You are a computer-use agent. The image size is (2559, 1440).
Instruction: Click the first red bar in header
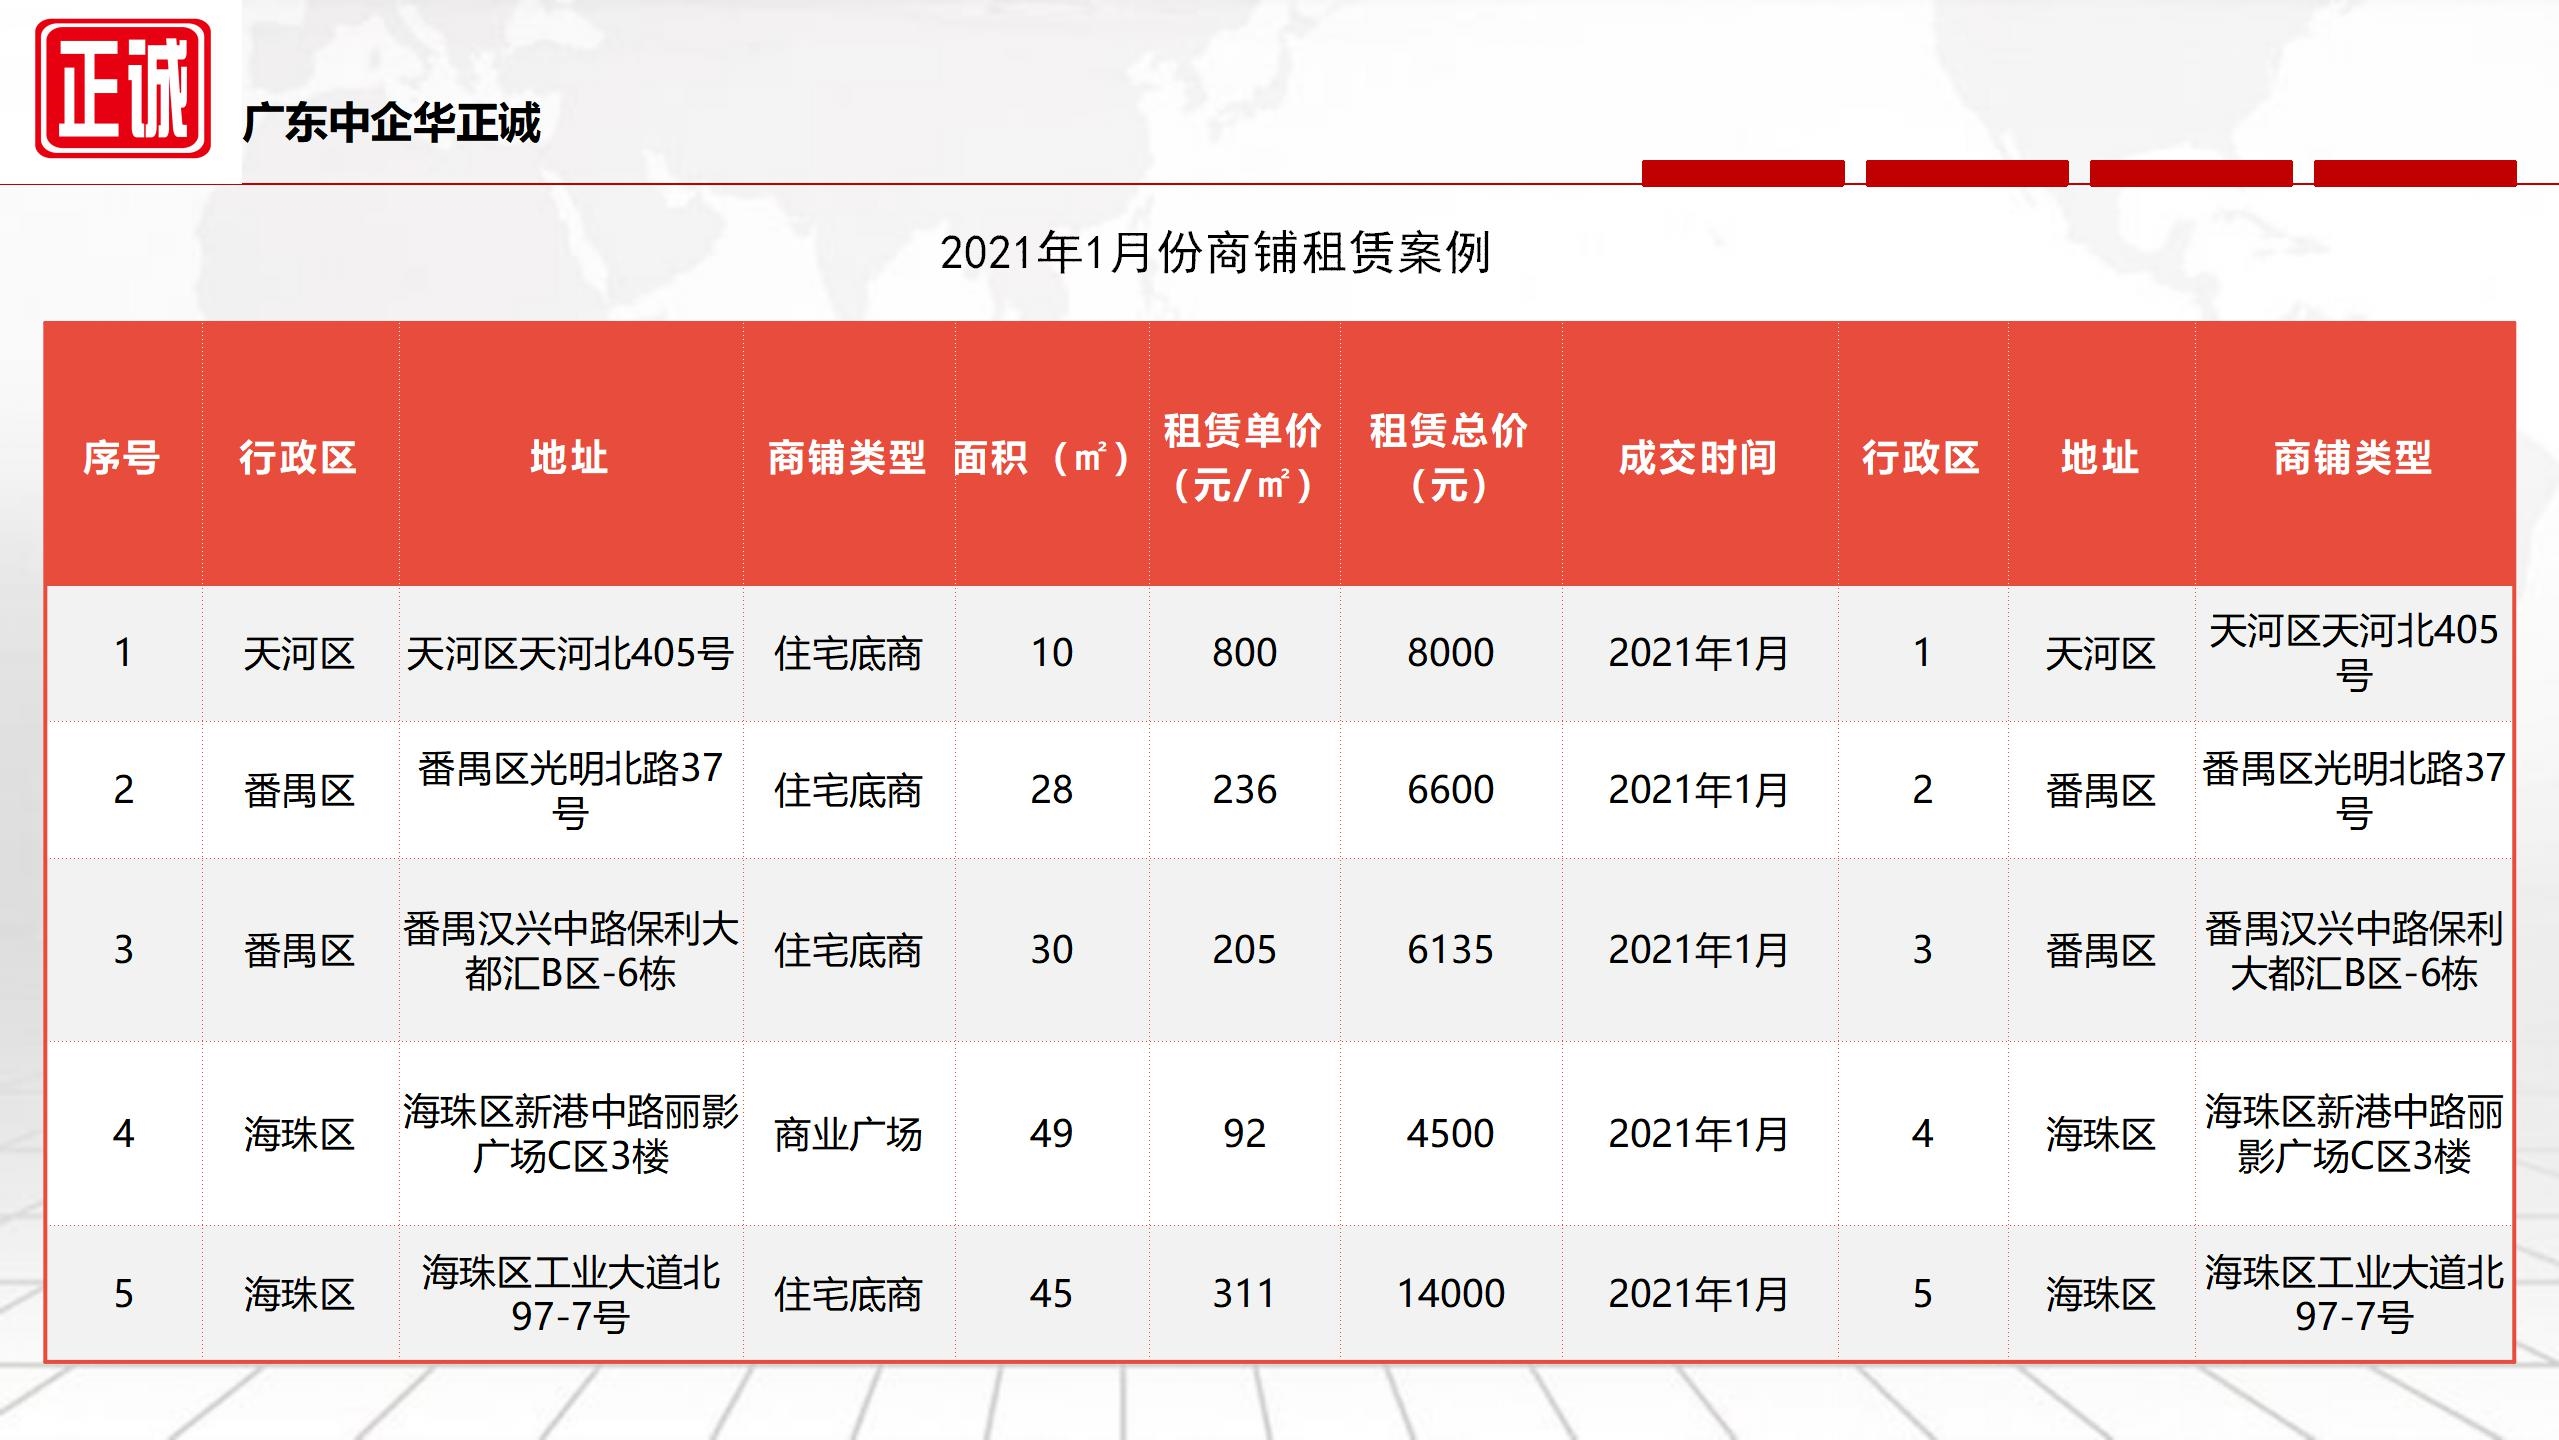[x=1742, y=173]
